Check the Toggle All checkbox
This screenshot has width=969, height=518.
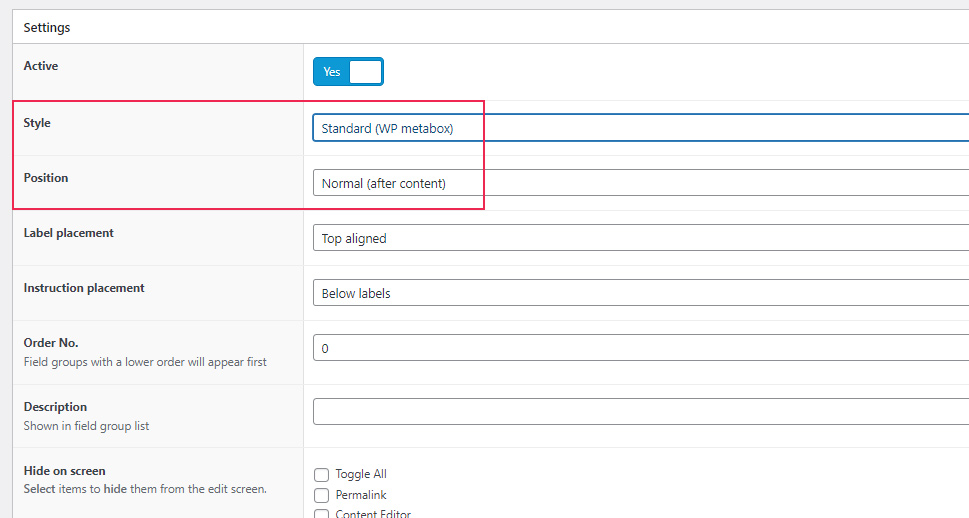click(321, 475)
